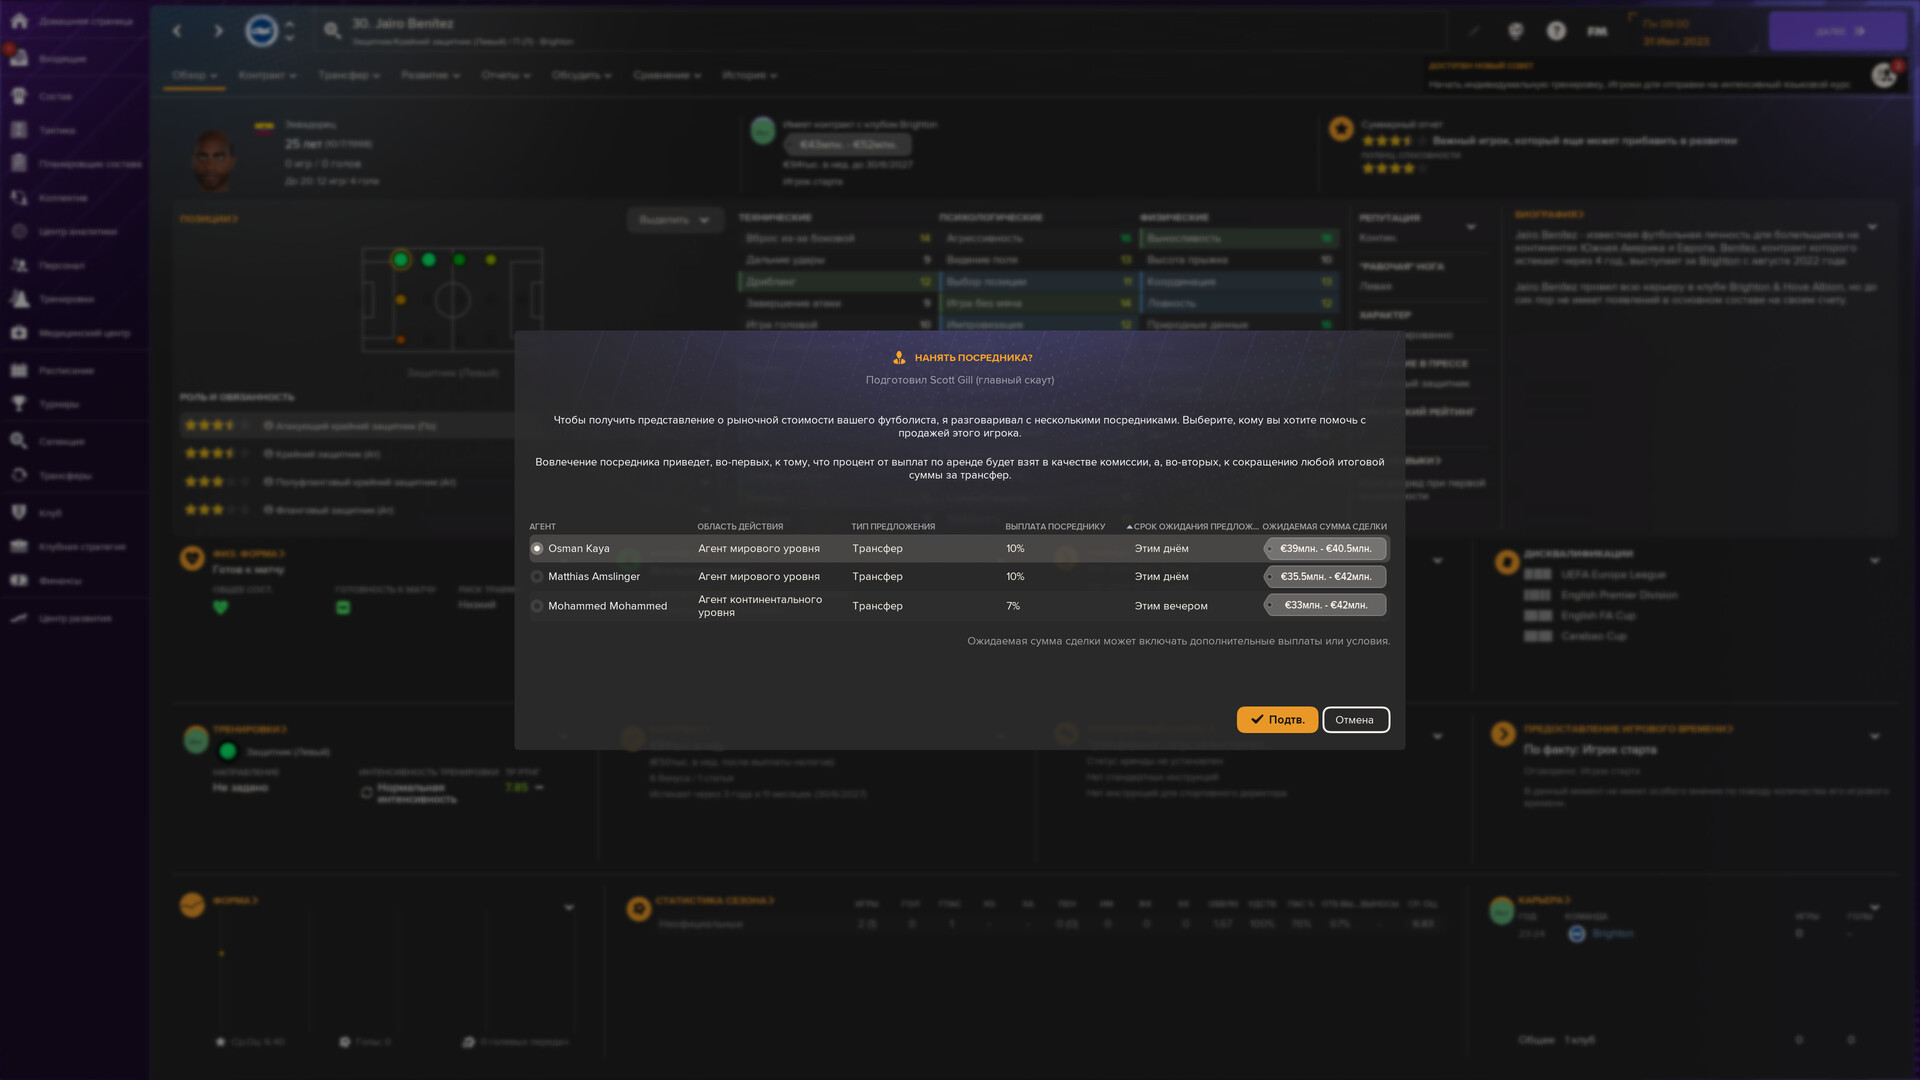Cancel the intermediary dialog with Отмена
This screenshot has height=1080, width=1920.
click(x=1356, y=719)
